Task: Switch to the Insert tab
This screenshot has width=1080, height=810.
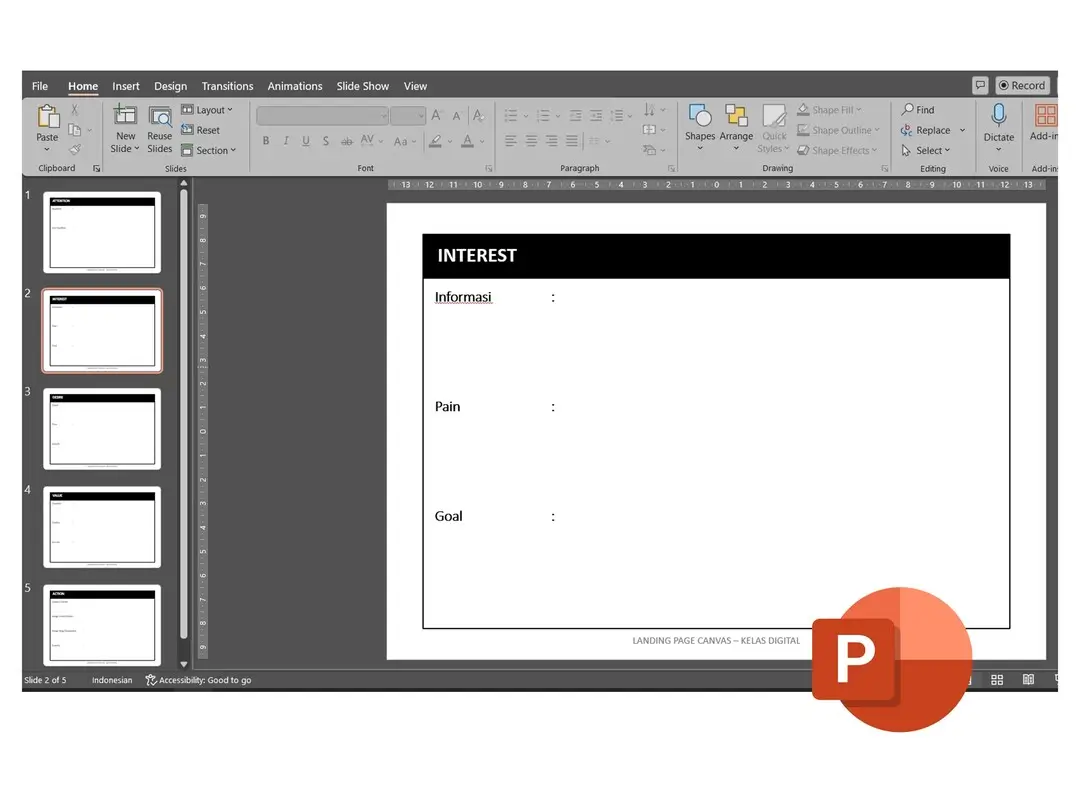Action: pos(125,86)
